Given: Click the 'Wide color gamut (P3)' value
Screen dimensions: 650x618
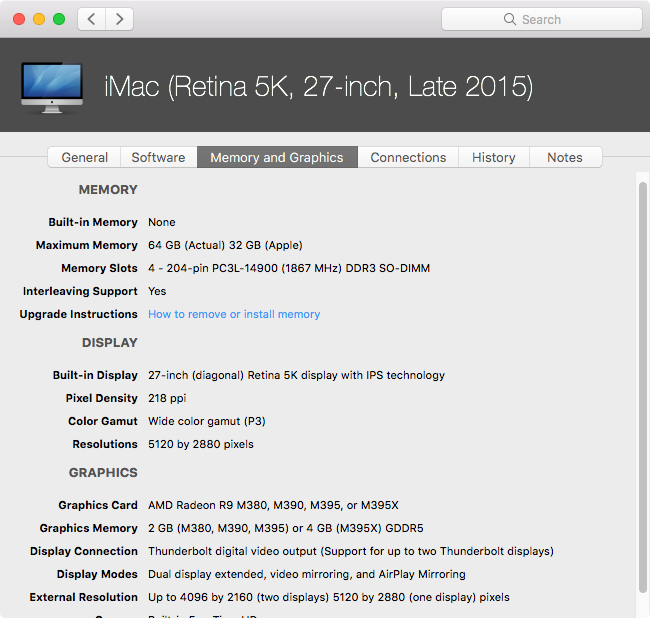Looking at the screenshot, I should pos(207,421).
